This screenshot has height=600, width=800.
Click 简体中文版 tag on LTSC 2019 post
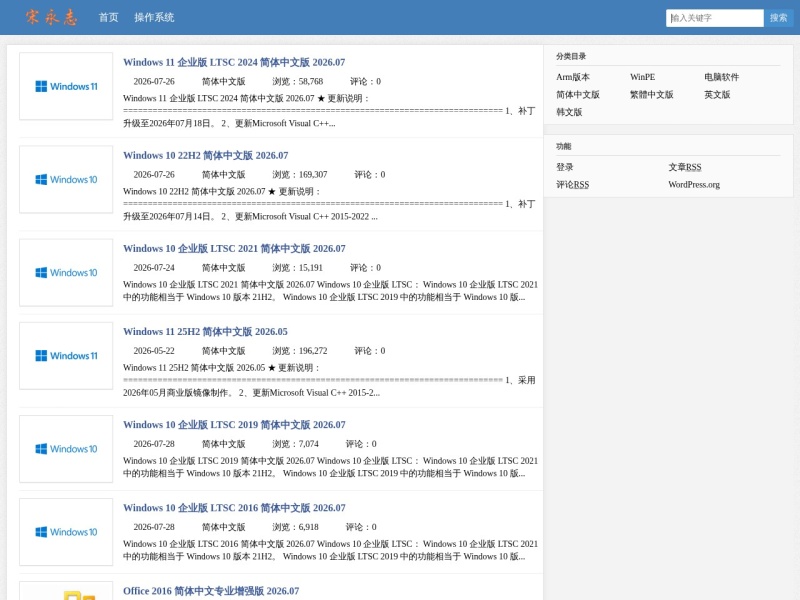(x=223, y=444)
